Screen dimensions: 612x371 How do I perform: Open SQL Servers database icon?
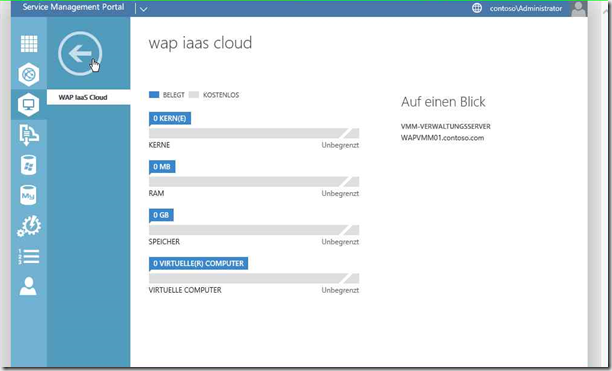pos(28,165)
